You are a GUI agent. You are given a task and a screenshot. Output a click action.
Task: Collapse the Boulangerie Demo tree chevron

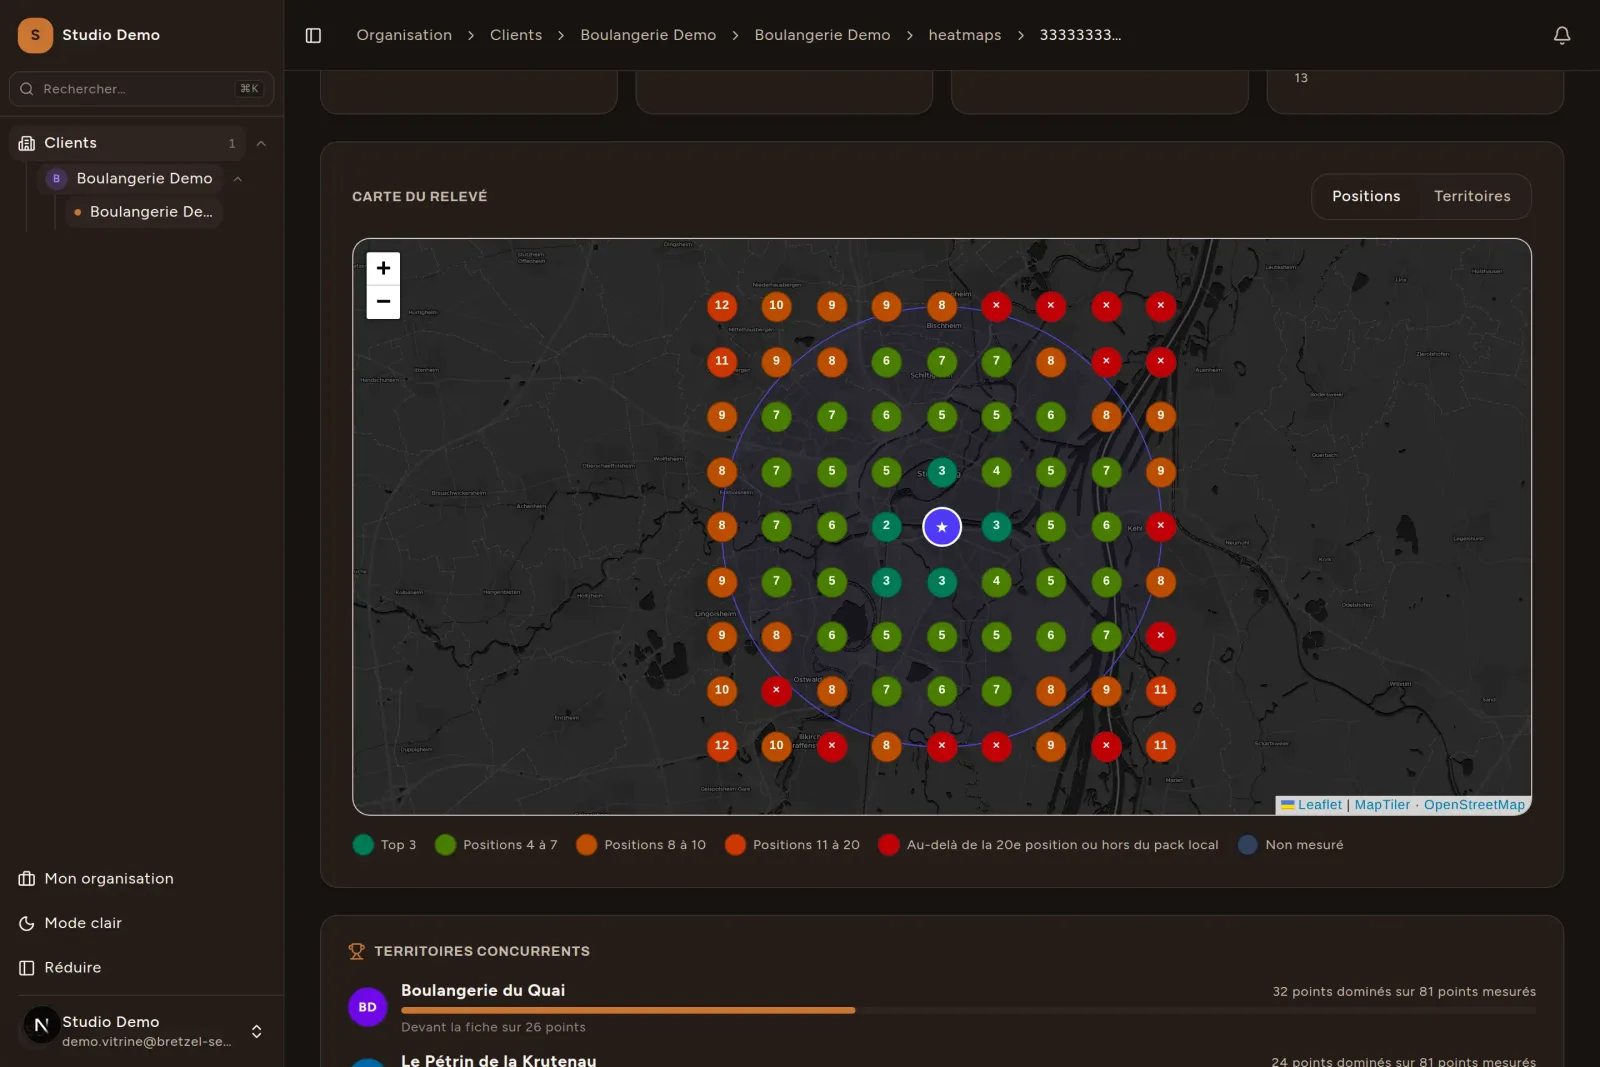(238, 179)
